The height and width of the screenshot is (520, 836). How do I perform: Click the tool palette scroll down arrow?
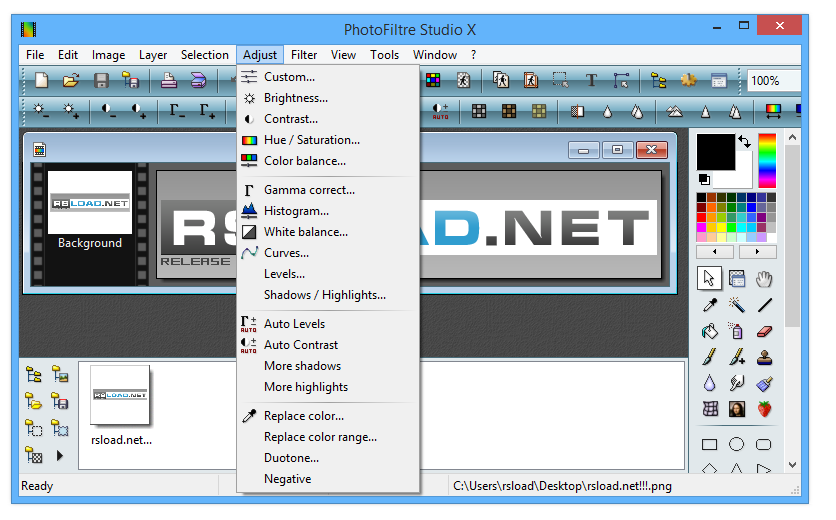792,465
